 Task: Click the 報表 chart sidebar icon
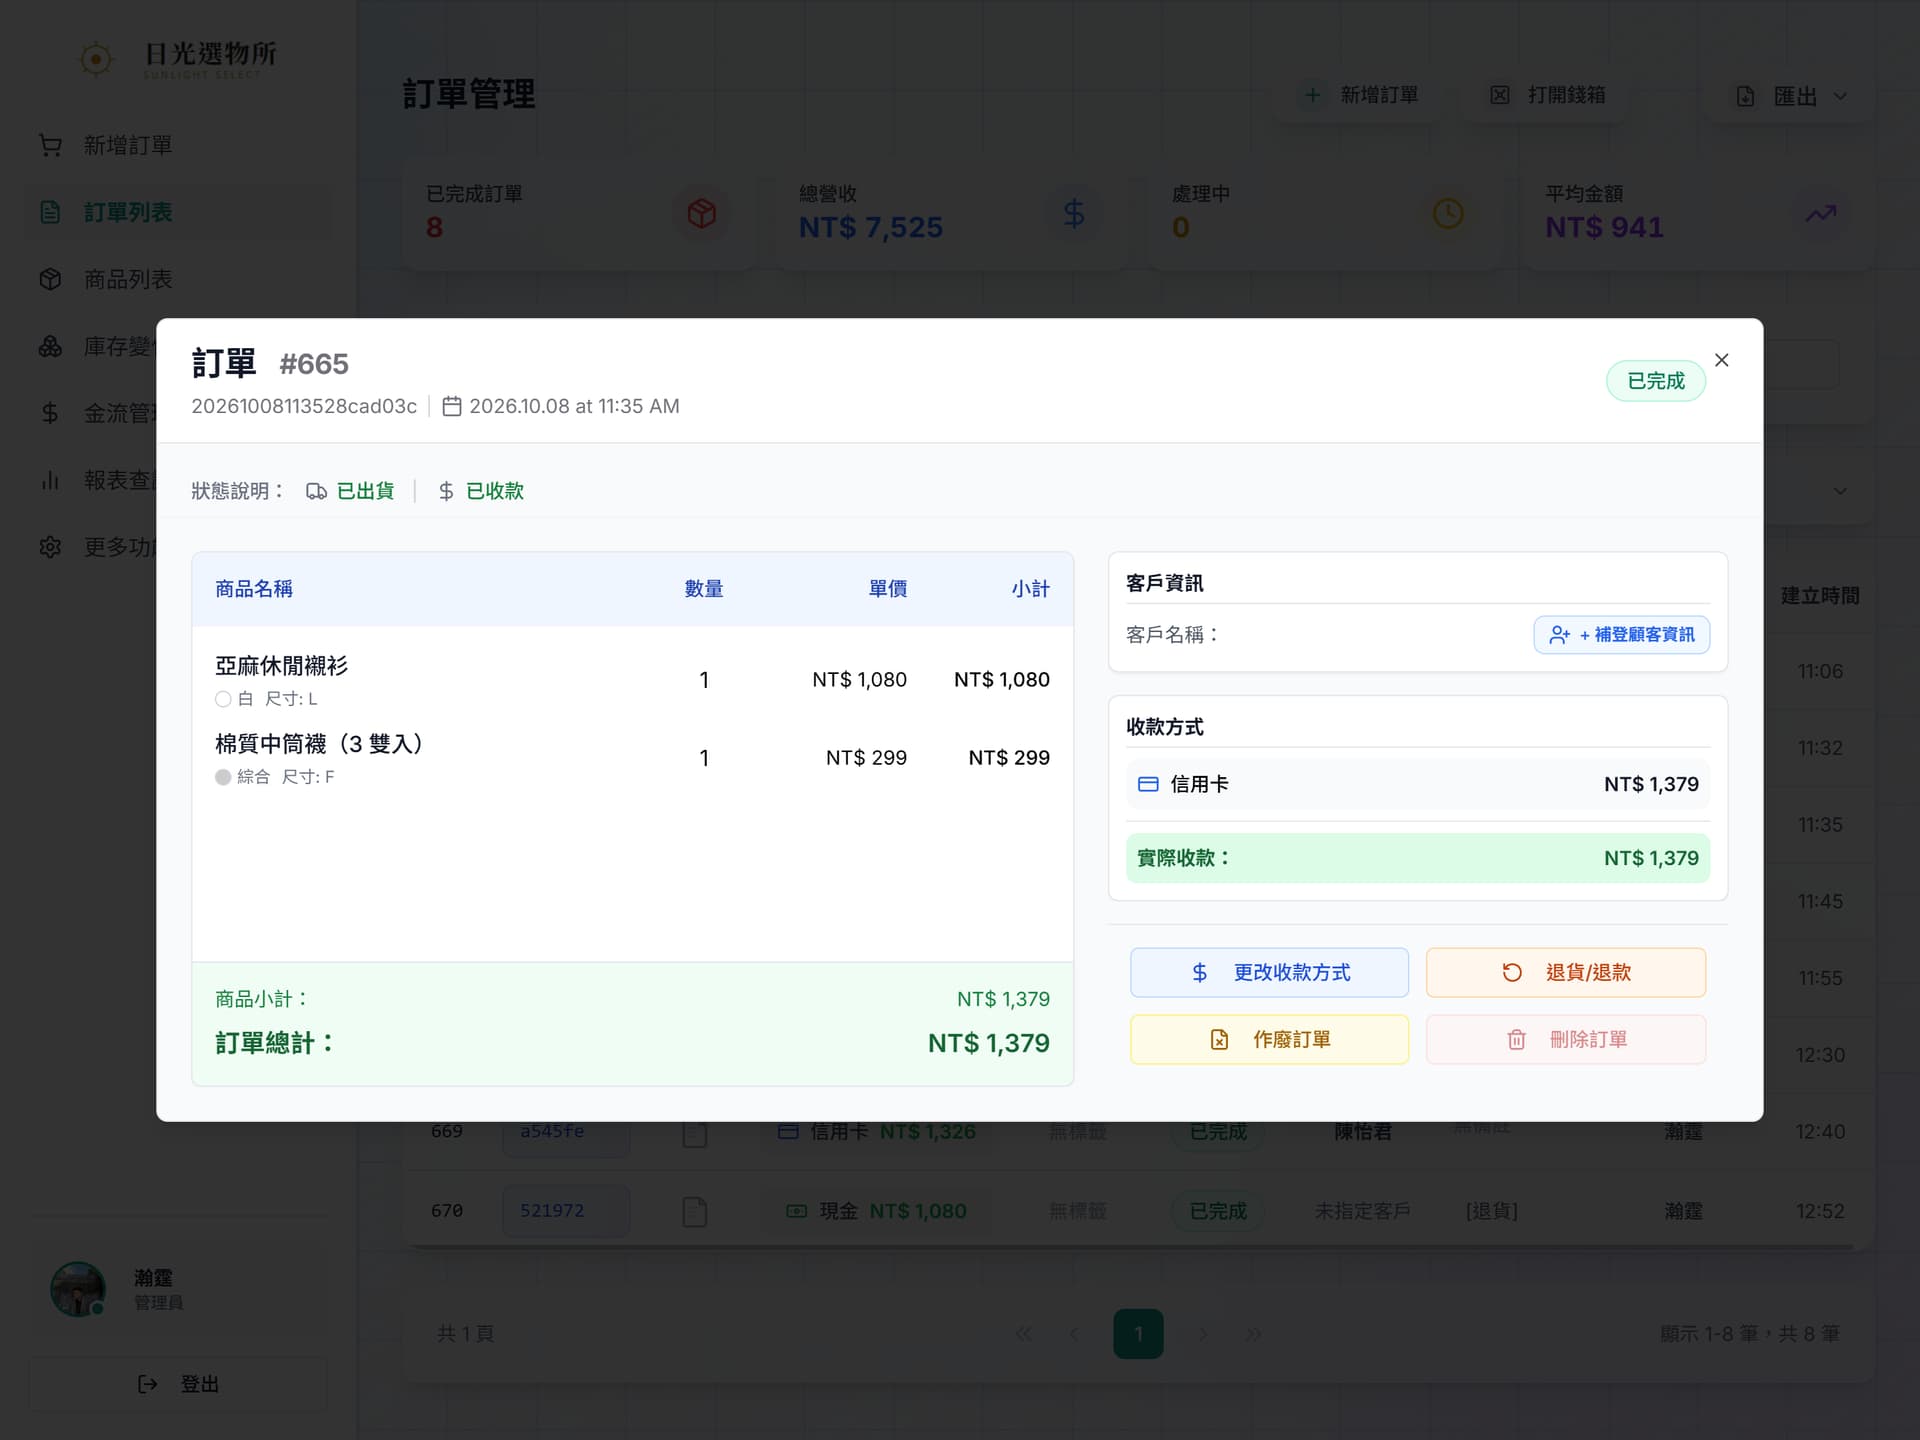(x=50, y=480)
